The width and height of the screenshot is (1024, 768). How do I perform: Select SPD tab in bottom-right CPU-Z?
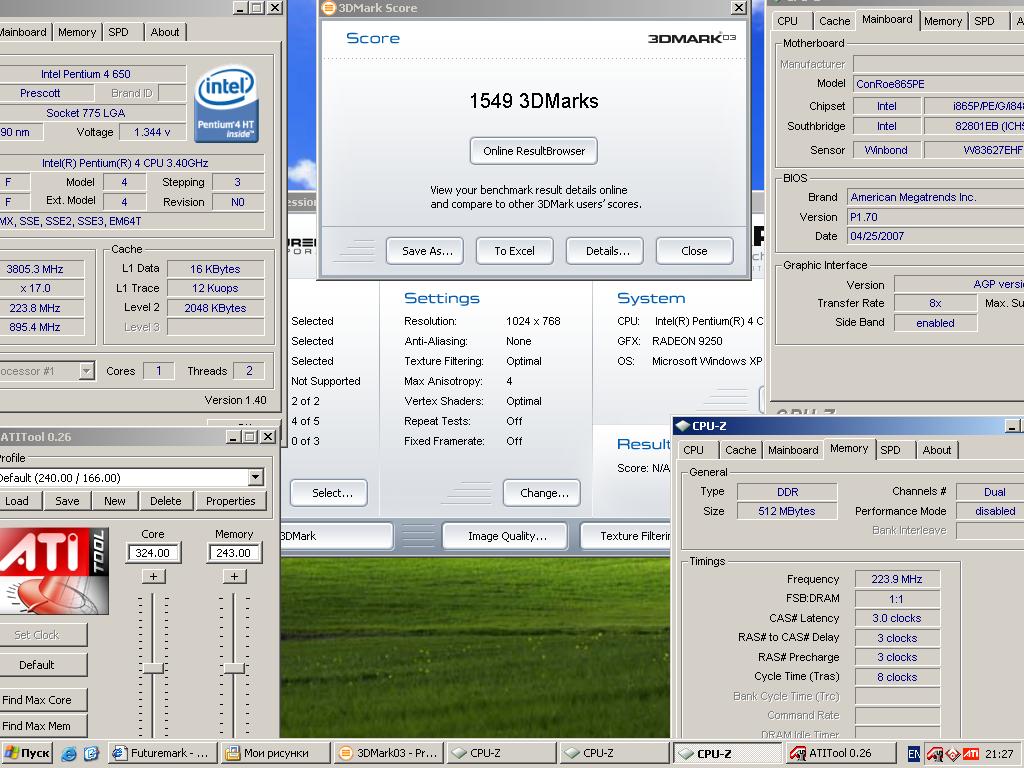890,450
